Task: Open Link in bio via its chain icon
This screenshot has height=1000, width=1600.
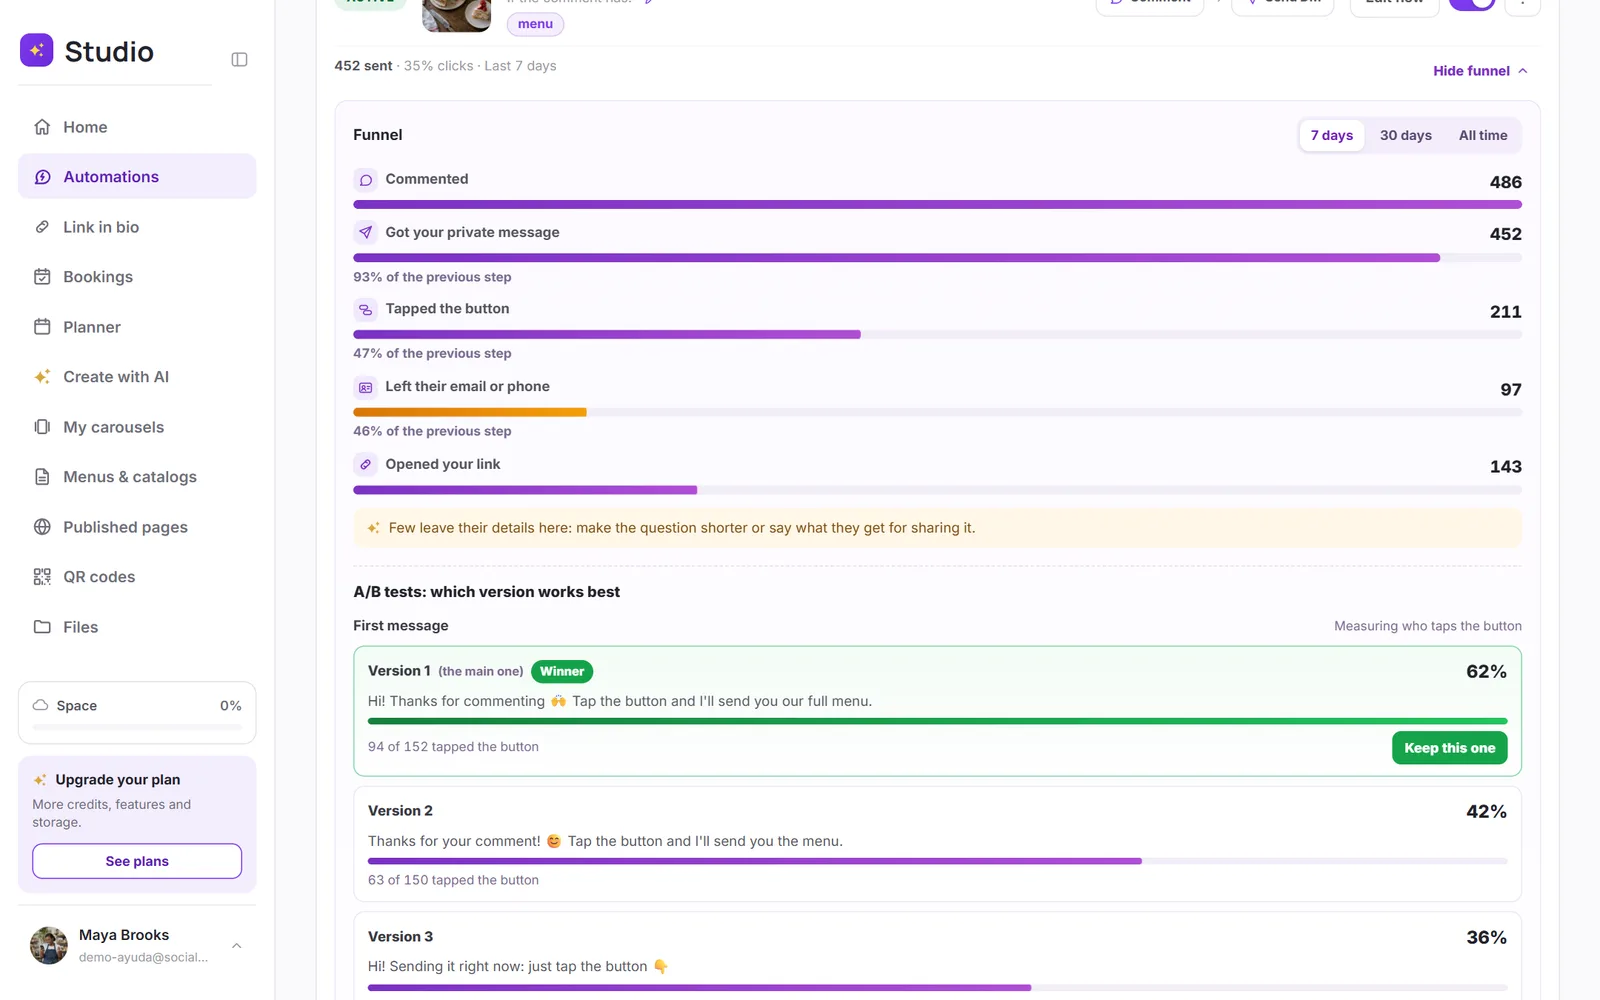Action: (x=42, y=227)
